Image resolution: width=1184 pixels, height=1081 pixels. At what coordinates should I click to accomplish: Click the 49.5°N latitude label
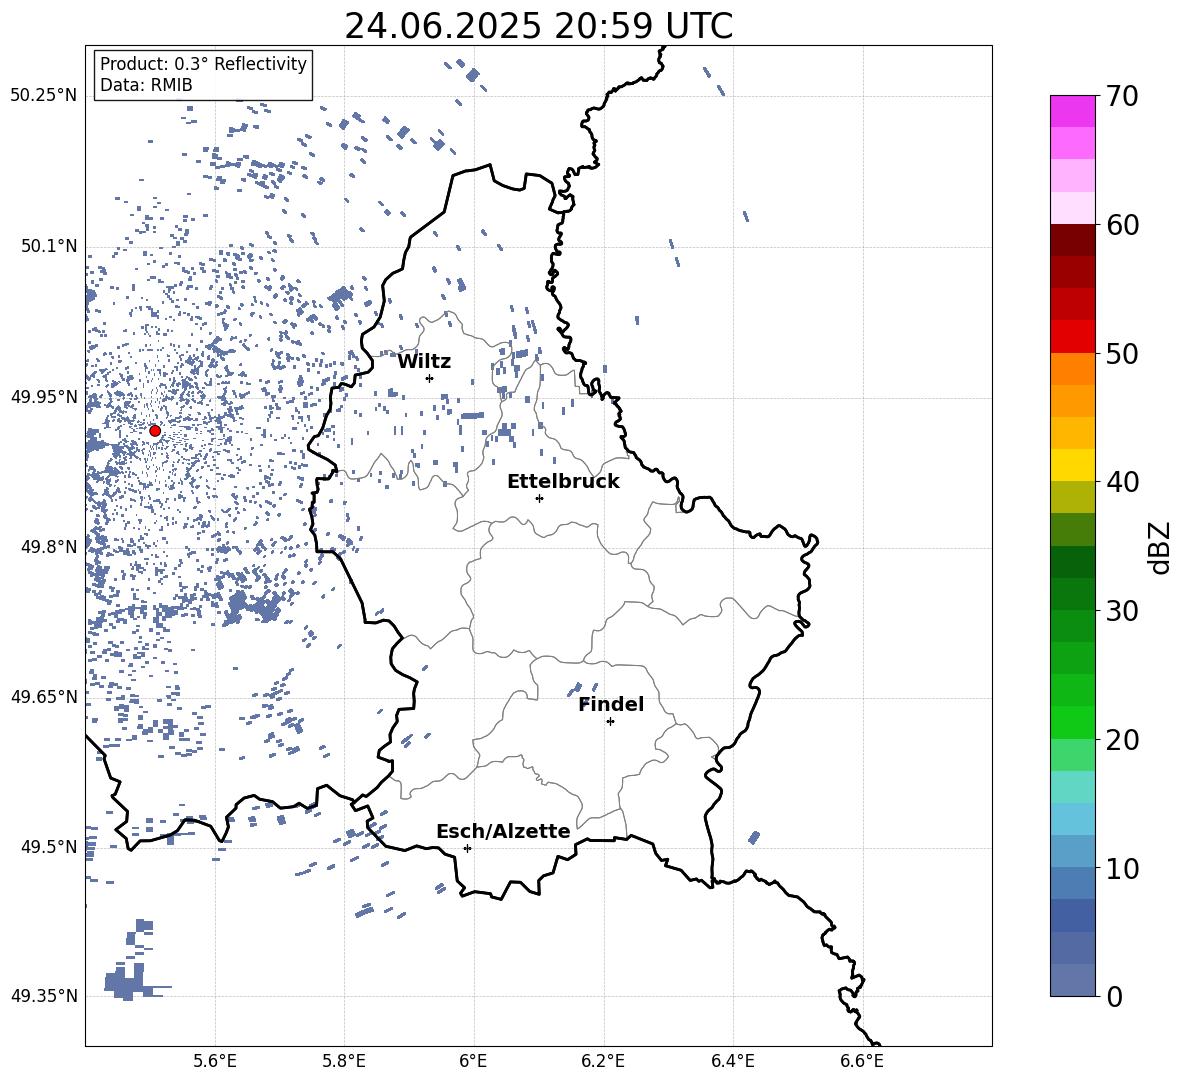coord(49,846)
